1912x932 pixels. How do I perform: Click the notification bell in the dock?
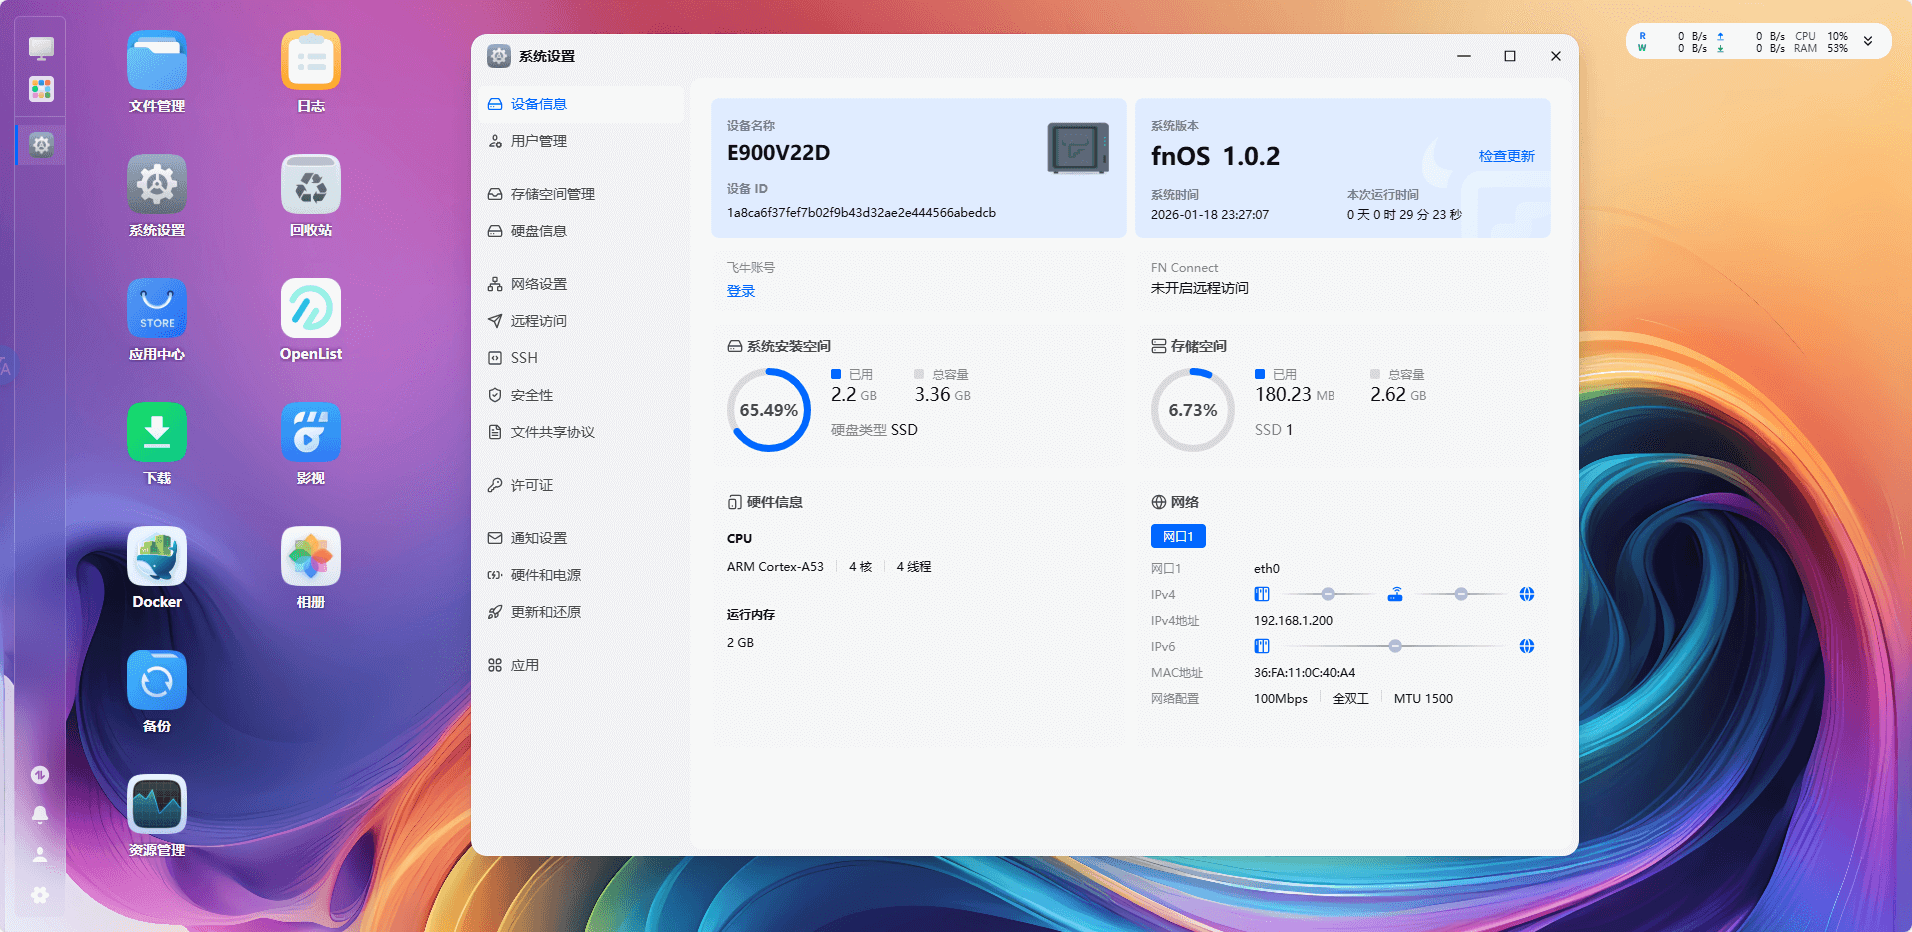[x=40, y=815]
